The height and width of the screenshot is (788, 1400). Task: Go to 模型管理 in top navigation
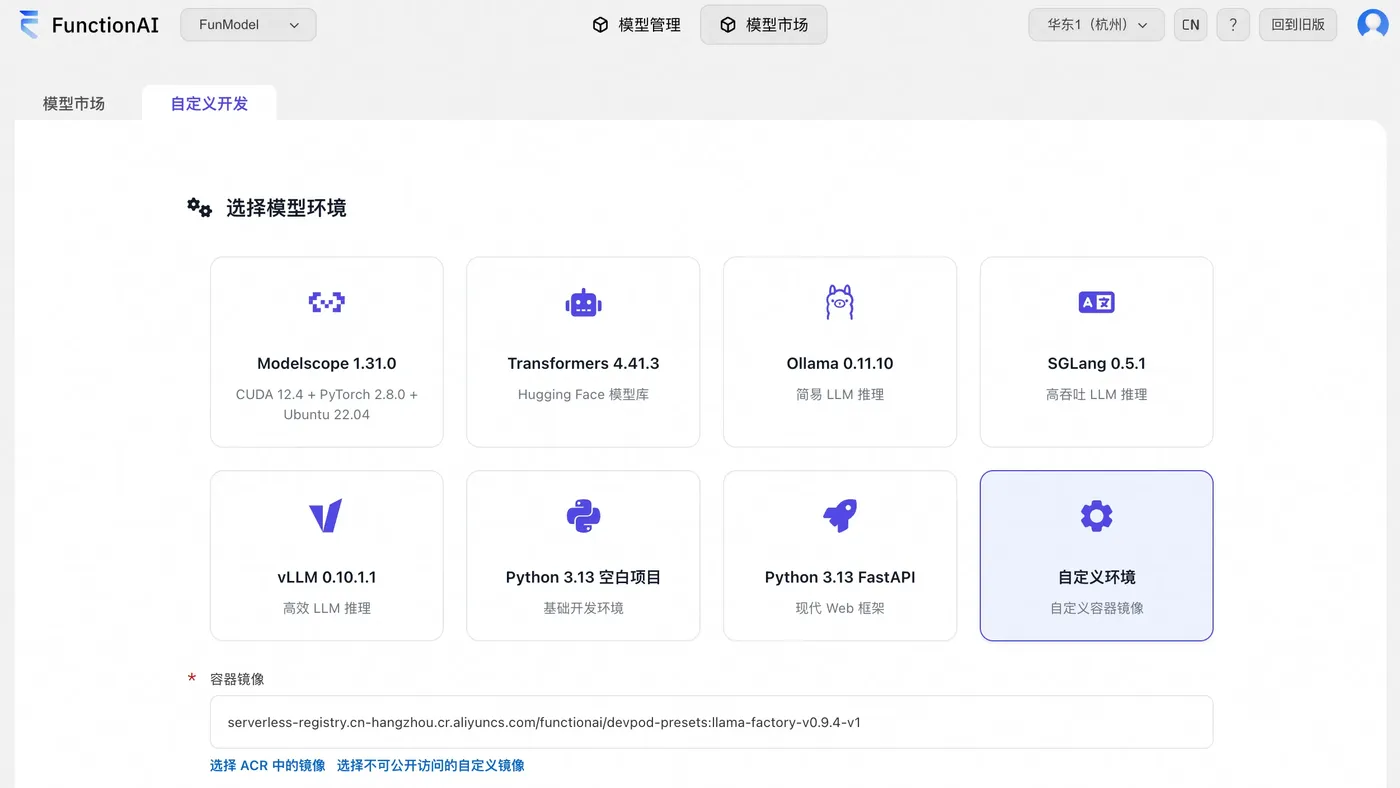637,25
